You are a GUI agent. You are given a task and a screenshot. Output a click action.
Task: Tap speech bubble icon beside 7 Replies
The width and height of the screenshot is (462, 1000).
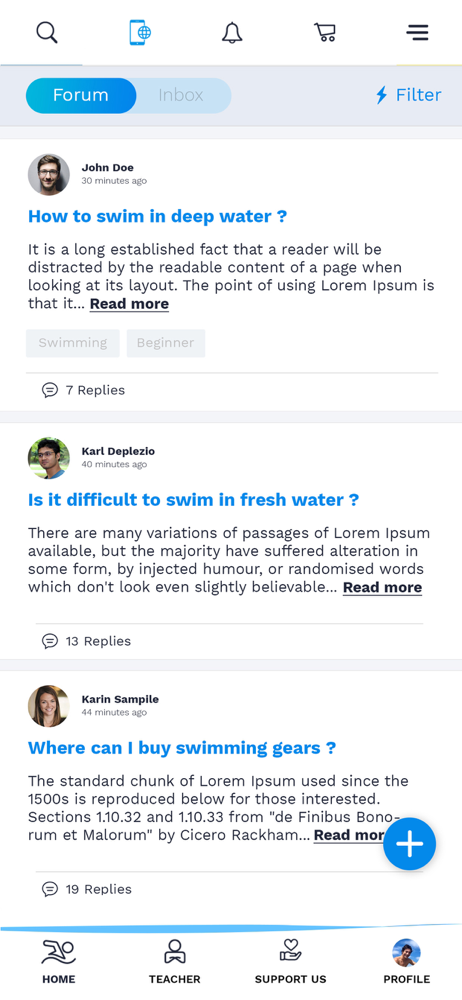click(50, 390)
